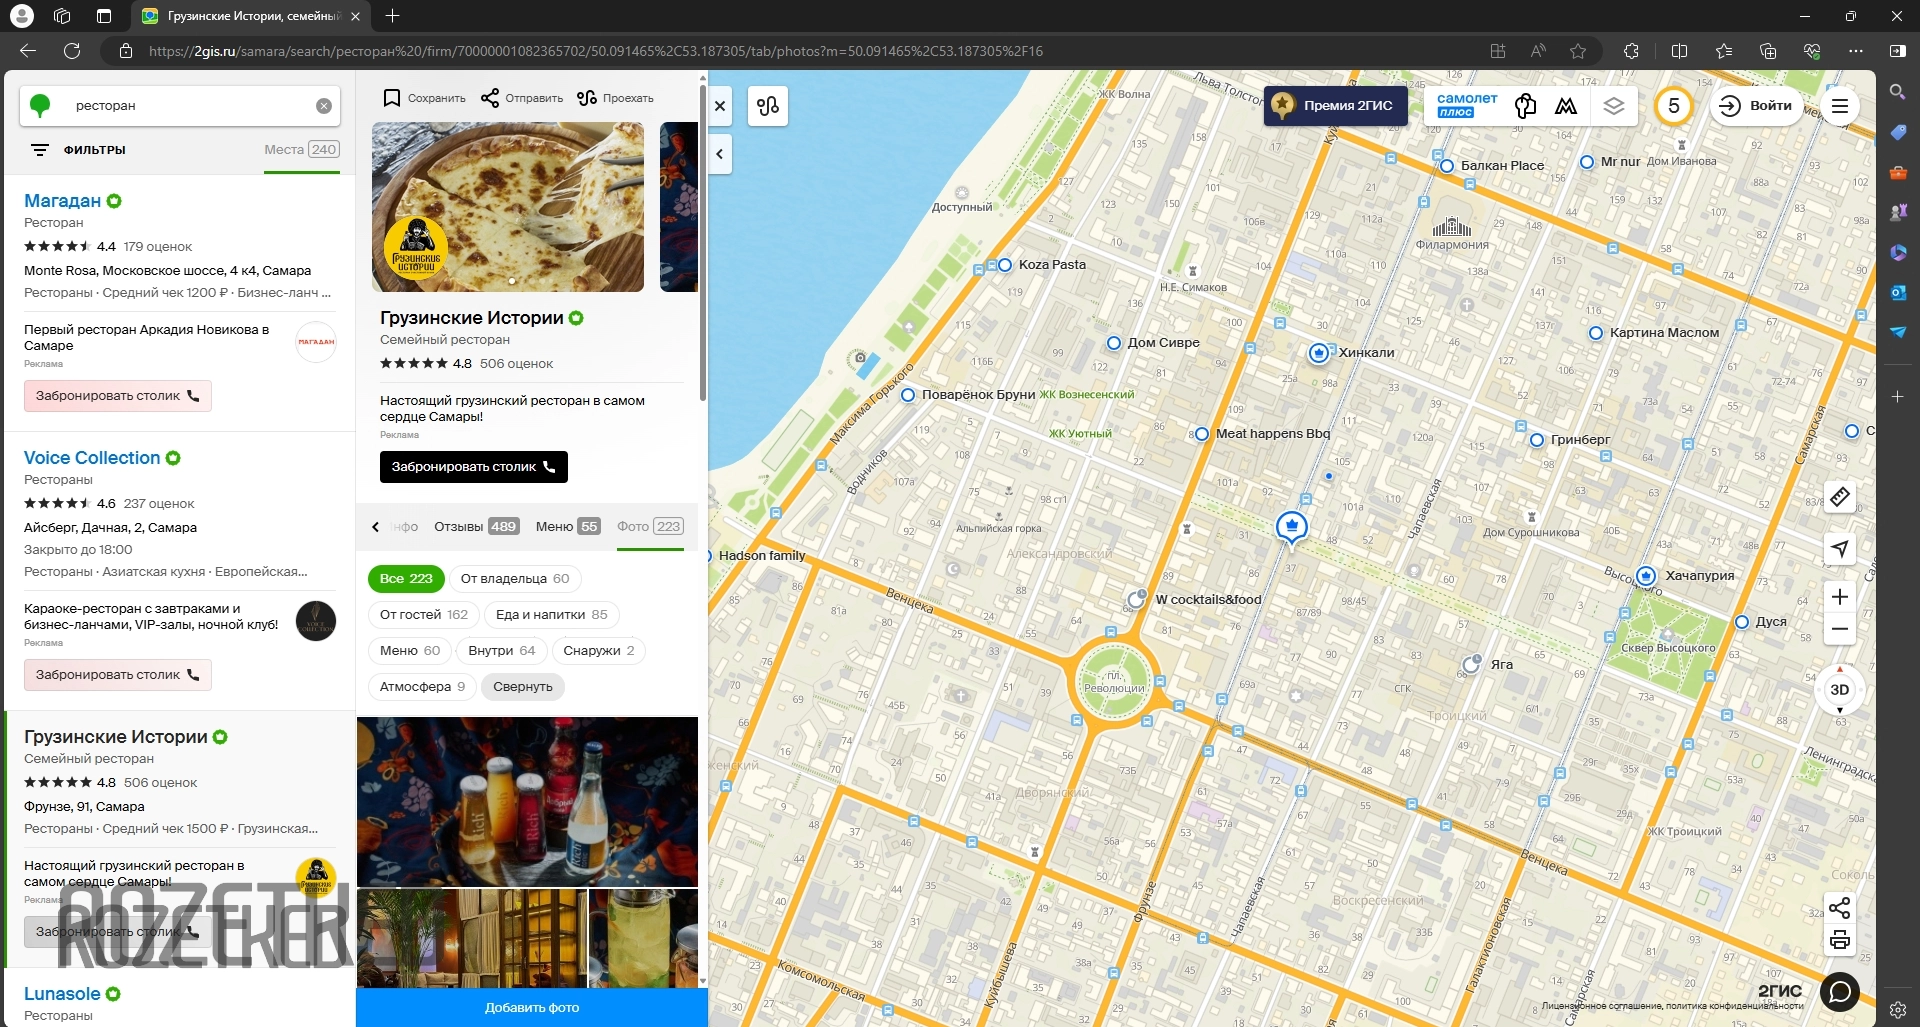The image size is (1920, 1027).
Task: Add page to browser favorites star
Action: click(1578, 51)
